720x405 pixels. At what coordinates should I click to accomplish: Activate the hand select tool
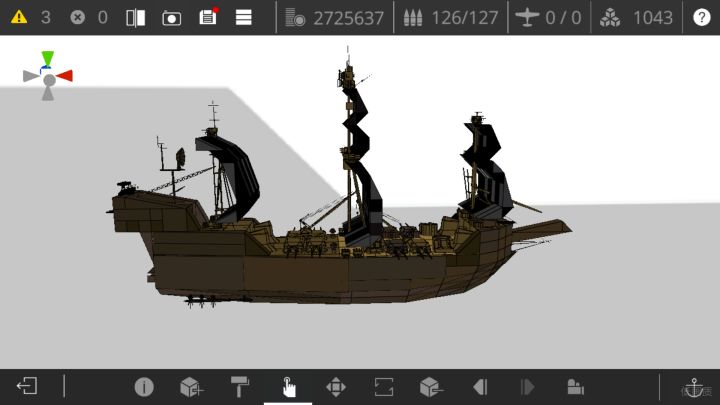pos(288,386)
